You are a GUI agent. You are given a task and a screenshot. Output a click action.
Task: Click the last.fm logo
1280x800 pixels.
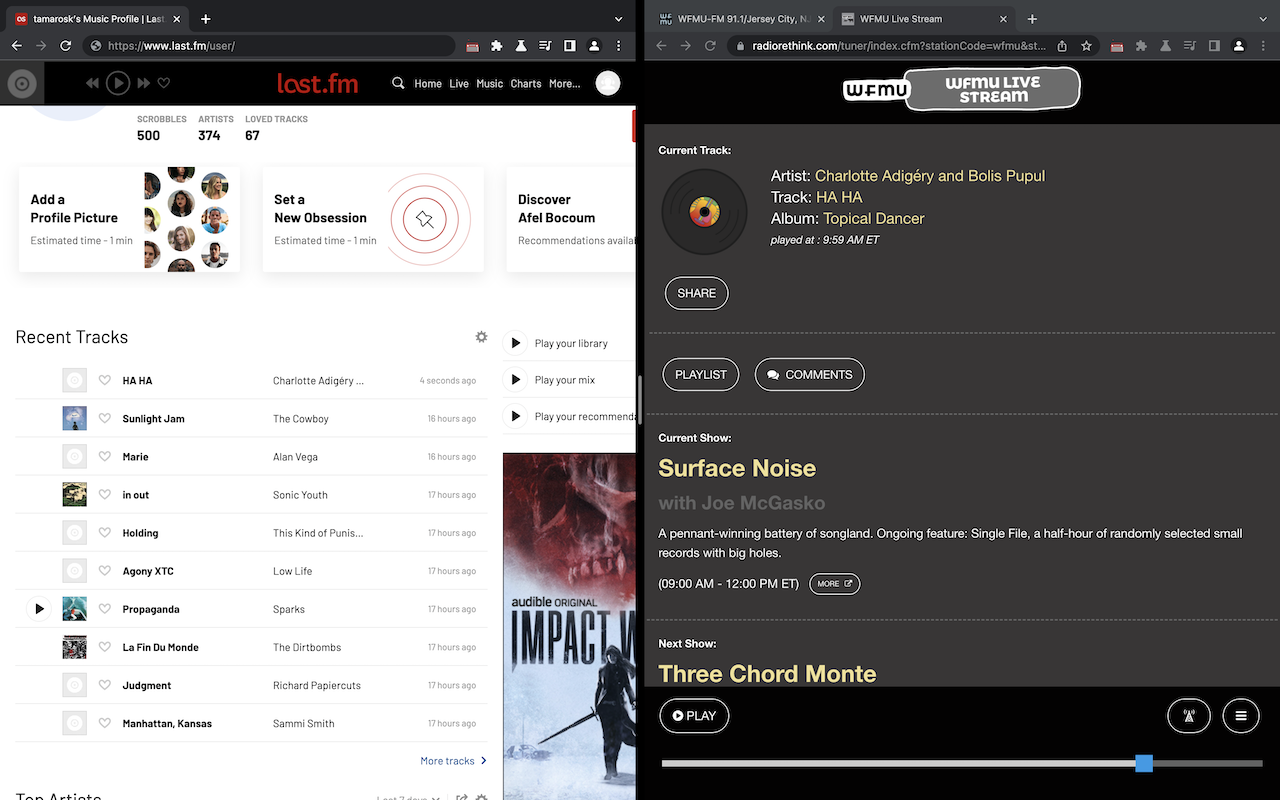317,84
